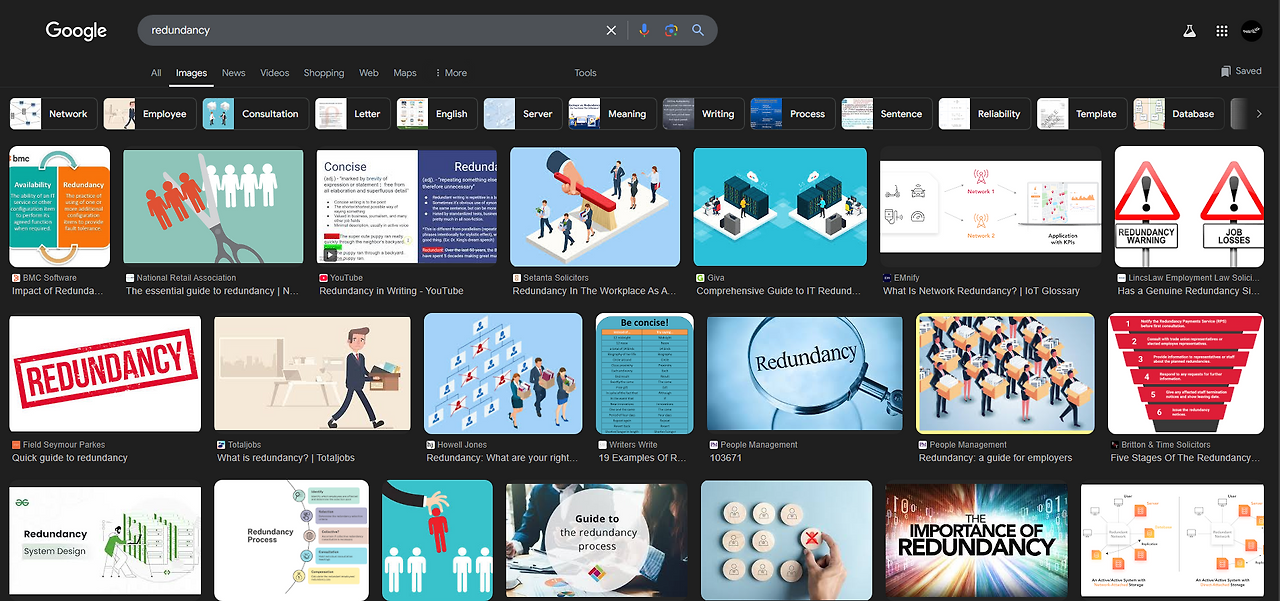Open red REDUNDANCY stamp image
Image resolution: width=1280 pixels, height=601 pixels.
pyautogui.click(x=105, y=374)
